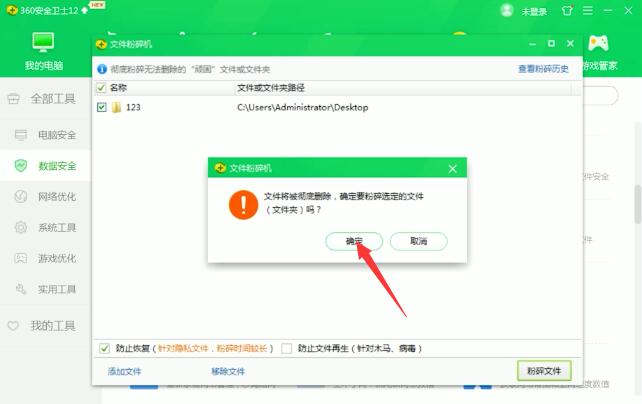Click the 实用工具 wrench icon

pos(20,289)
